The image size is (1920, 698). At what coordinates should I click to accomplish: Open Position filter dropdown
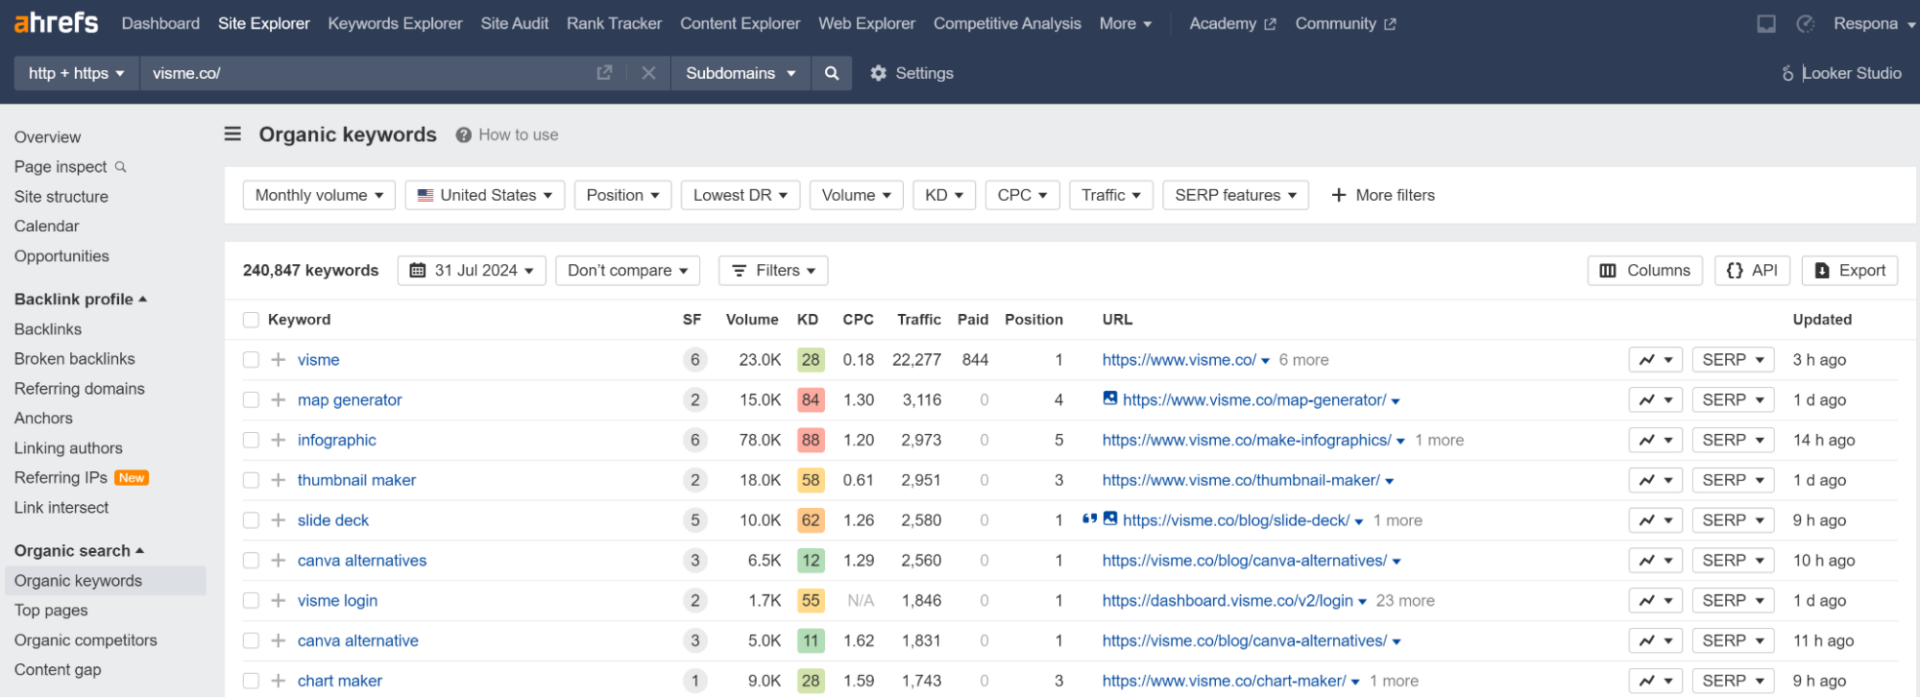tap(623, 195)
